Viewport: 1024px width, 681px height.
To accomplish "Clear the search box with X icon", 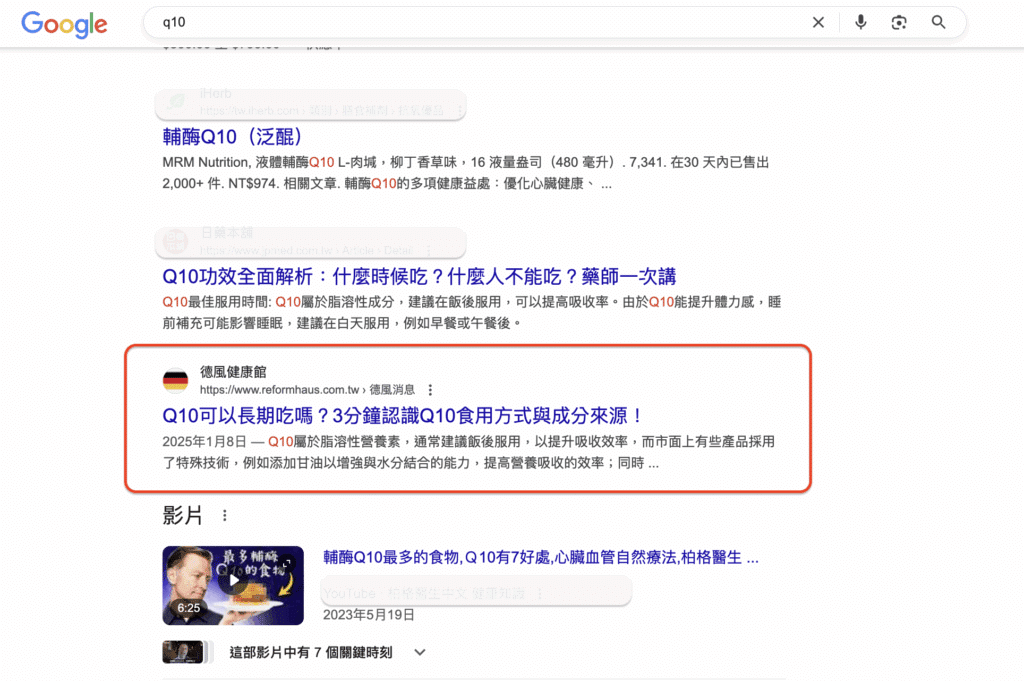I will pos(818,22).
